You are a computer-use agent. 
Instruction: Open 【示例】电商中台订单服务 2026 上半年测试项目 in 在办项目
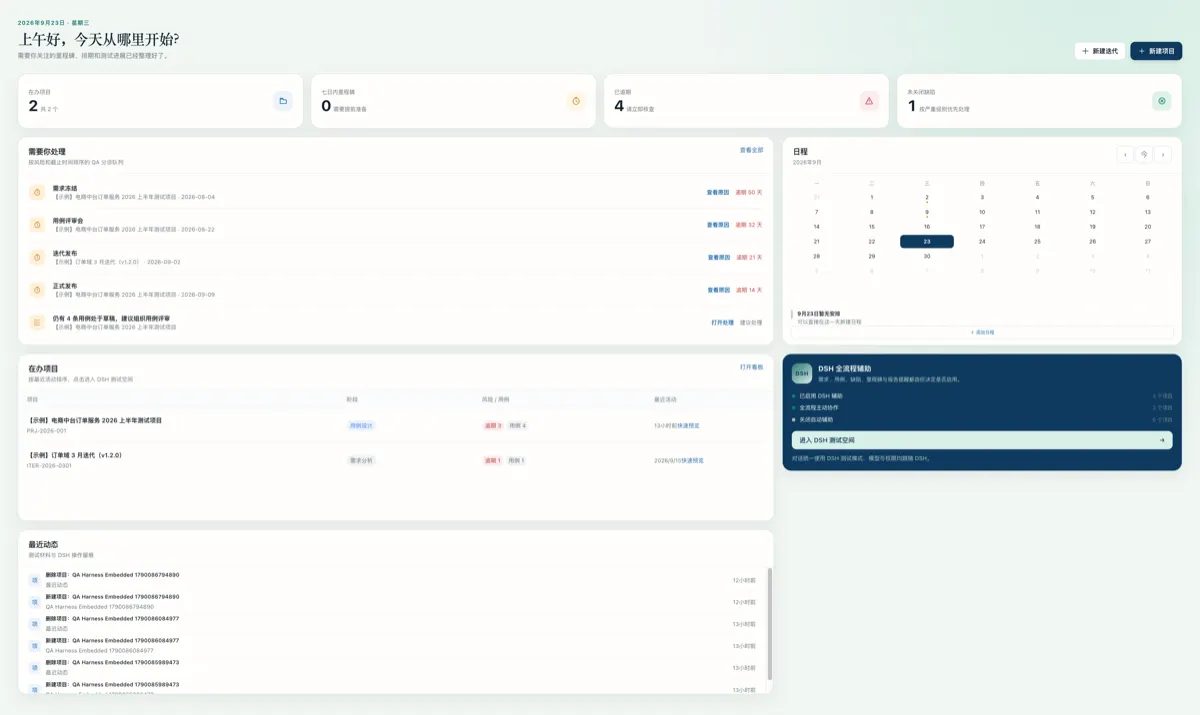click(95, 420)
